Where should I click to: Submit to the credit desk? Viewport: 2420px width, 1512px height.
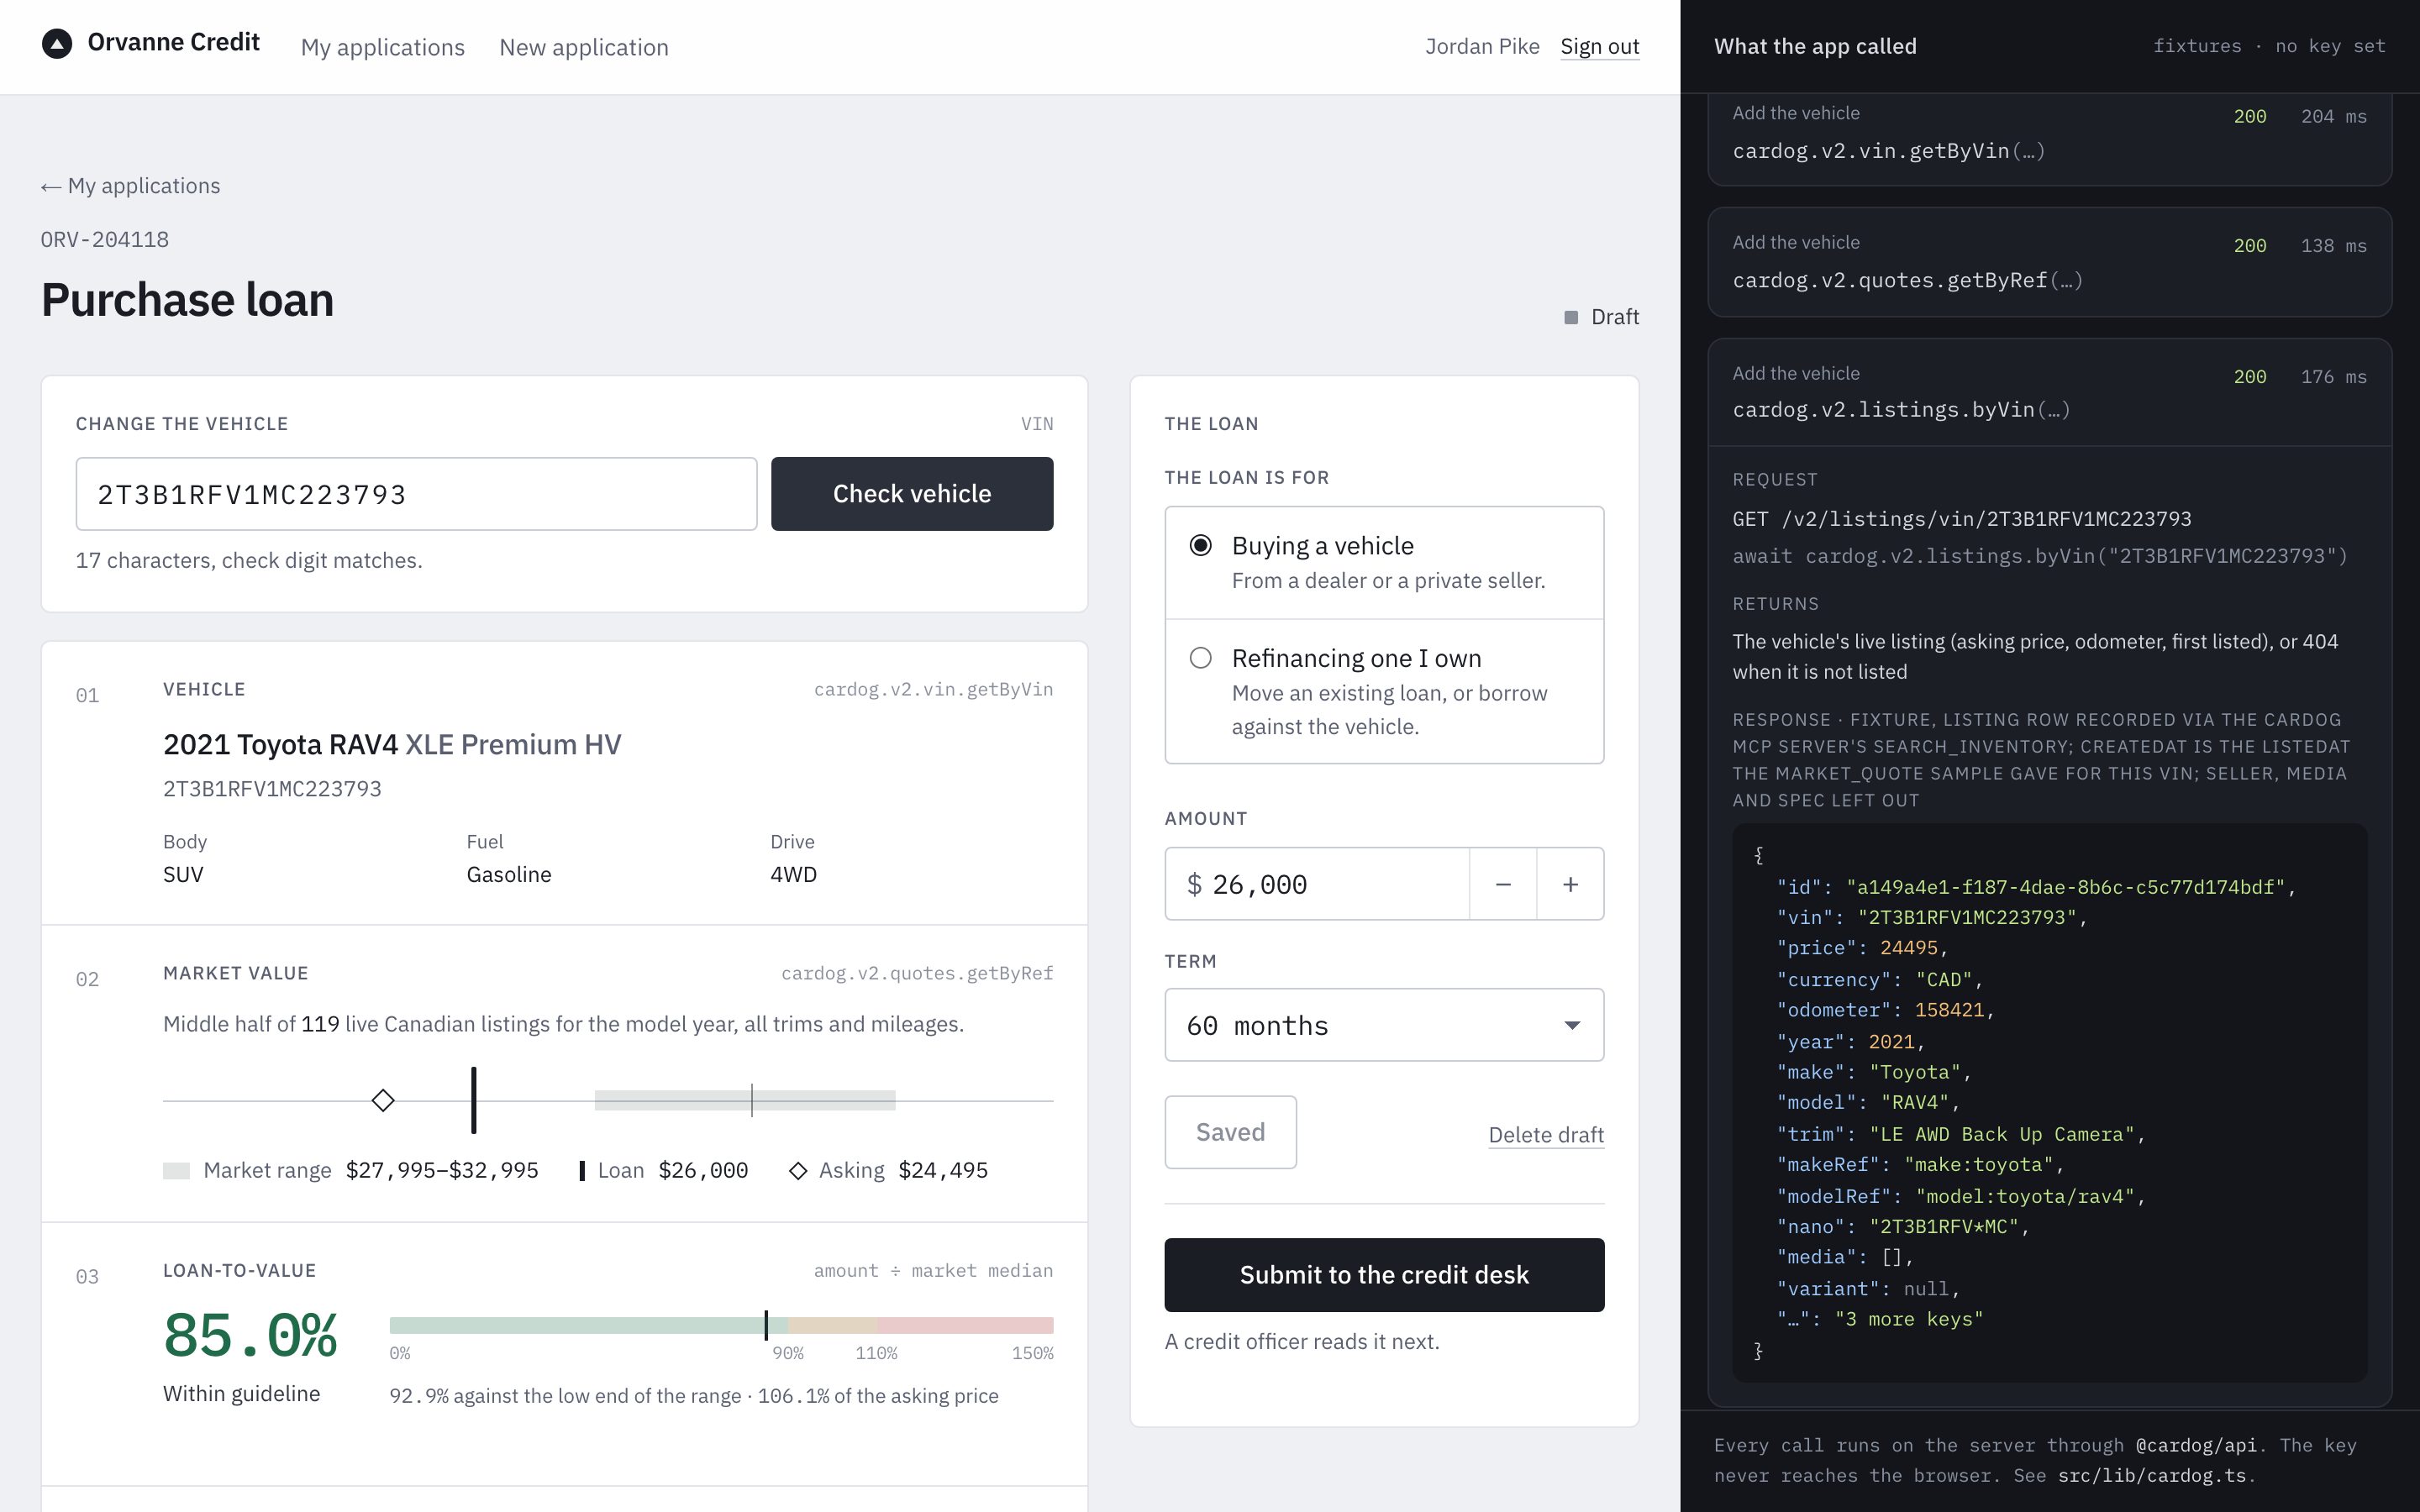pyautogui.click(x=1384, y=1275)
